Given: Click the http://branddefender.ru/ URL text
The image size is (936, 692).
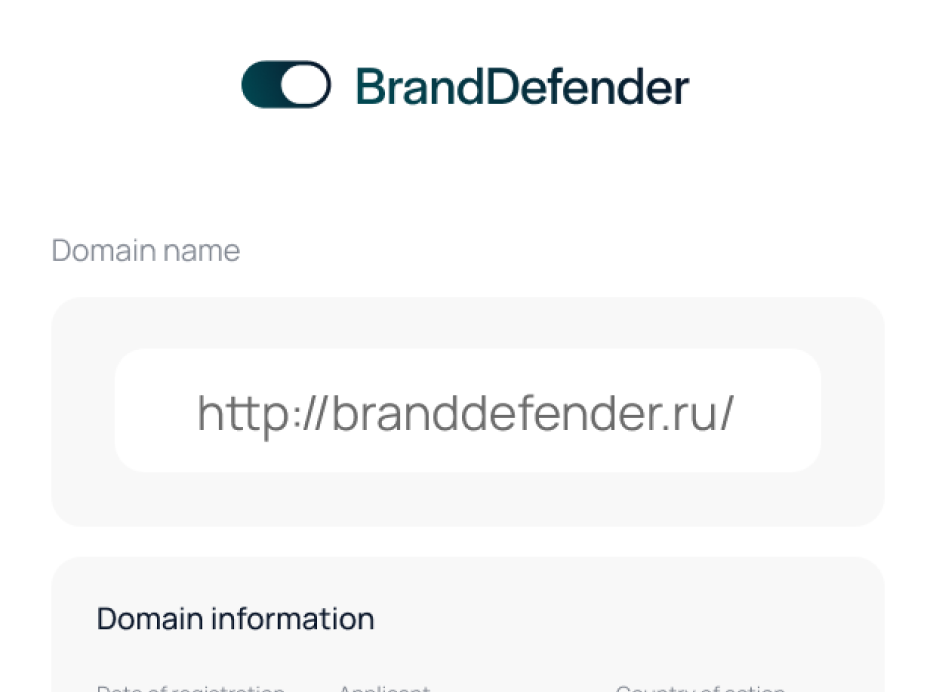Looking at the screenshot, I should [465, 412].
